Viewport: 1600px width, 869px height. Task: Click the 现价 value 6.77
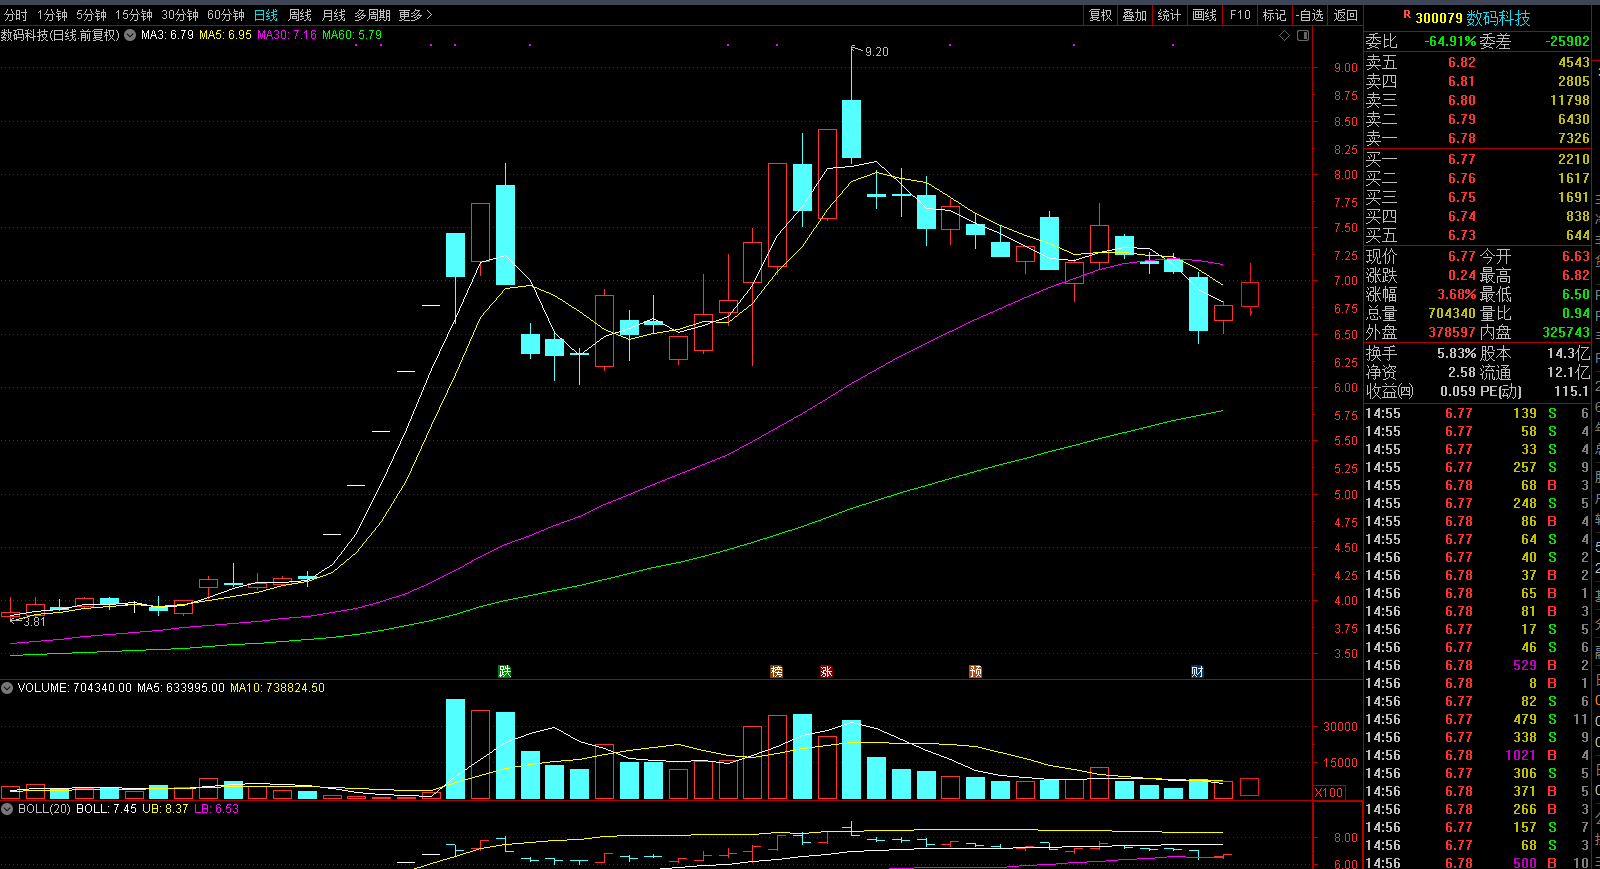(x=1462, y=256)
